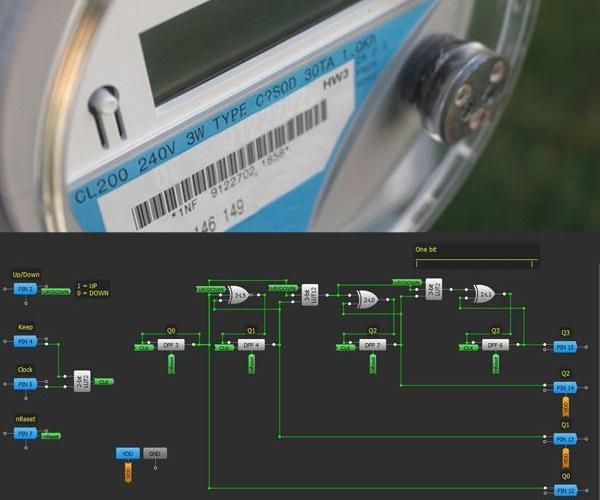Click the 'Q3' label above PIN 15
This screenshot has height=500, width=600.
[565, 332]
